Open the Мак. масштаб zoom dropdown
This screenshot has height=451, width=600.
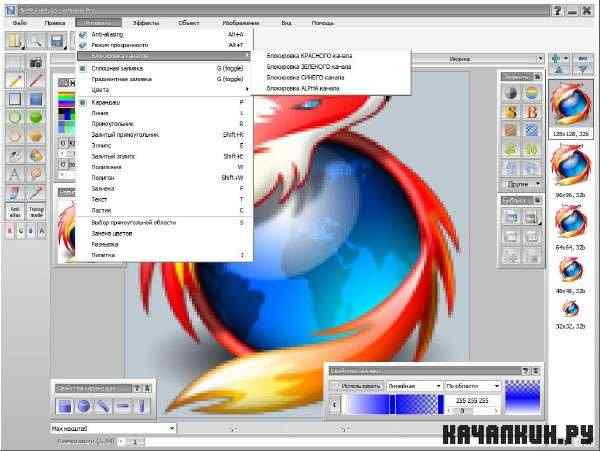click(x=113, y=428)
